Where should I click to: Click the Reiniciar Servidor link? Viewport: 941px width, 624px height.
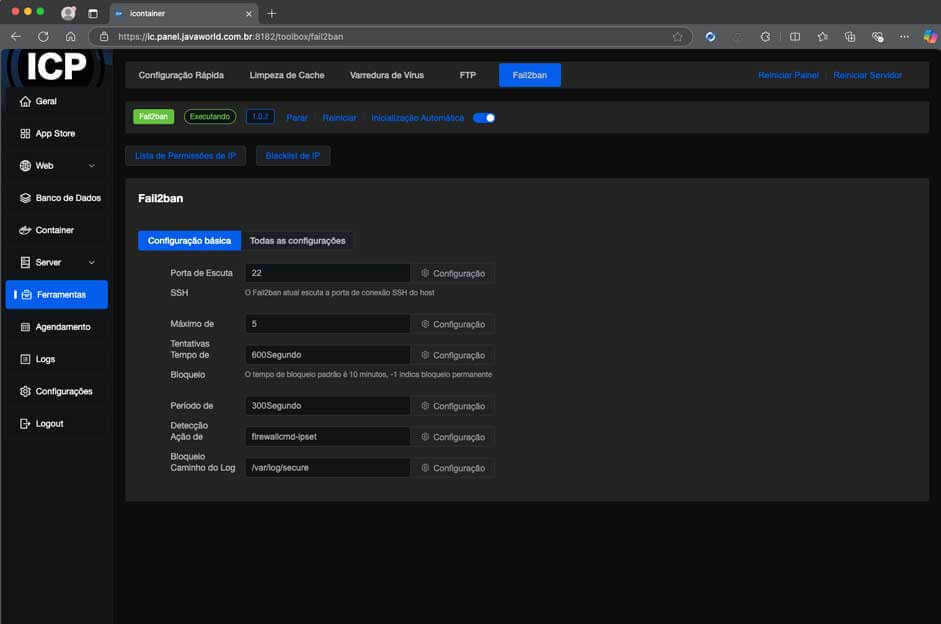867,75
